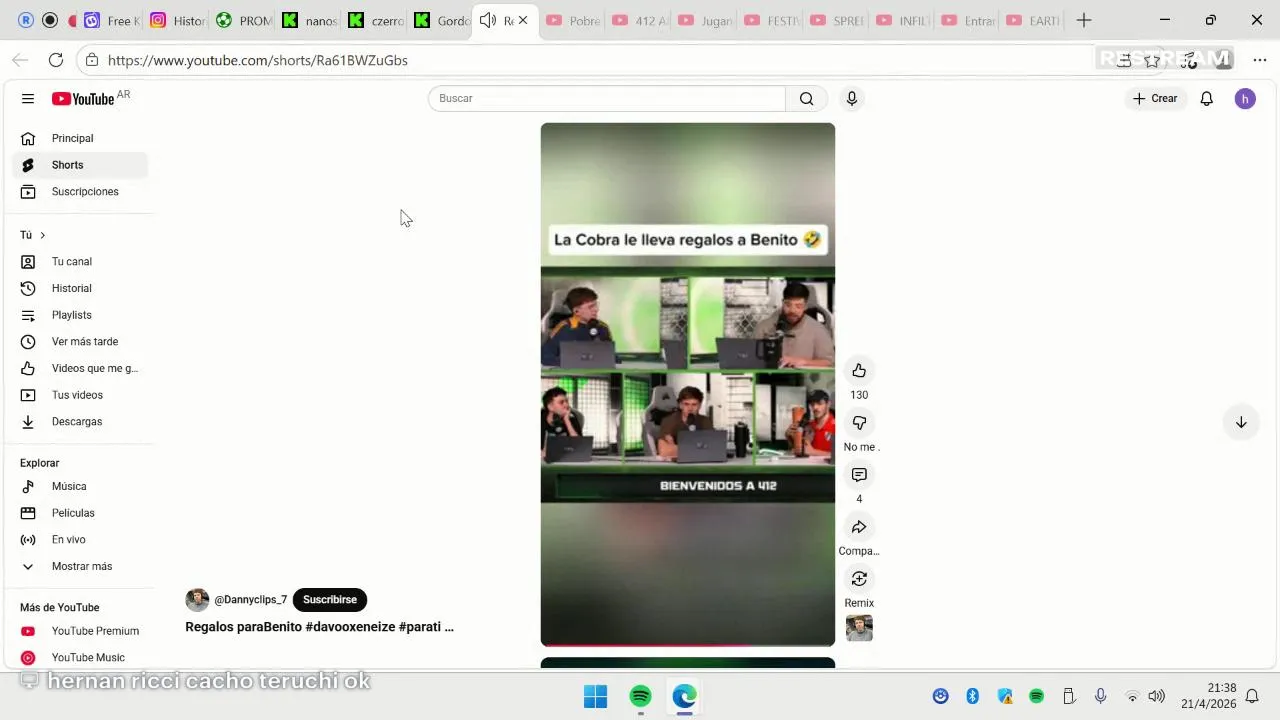This screenshot has width=1280, height=720.
Task: Open a new browser tab
Action: [1084, 20]
